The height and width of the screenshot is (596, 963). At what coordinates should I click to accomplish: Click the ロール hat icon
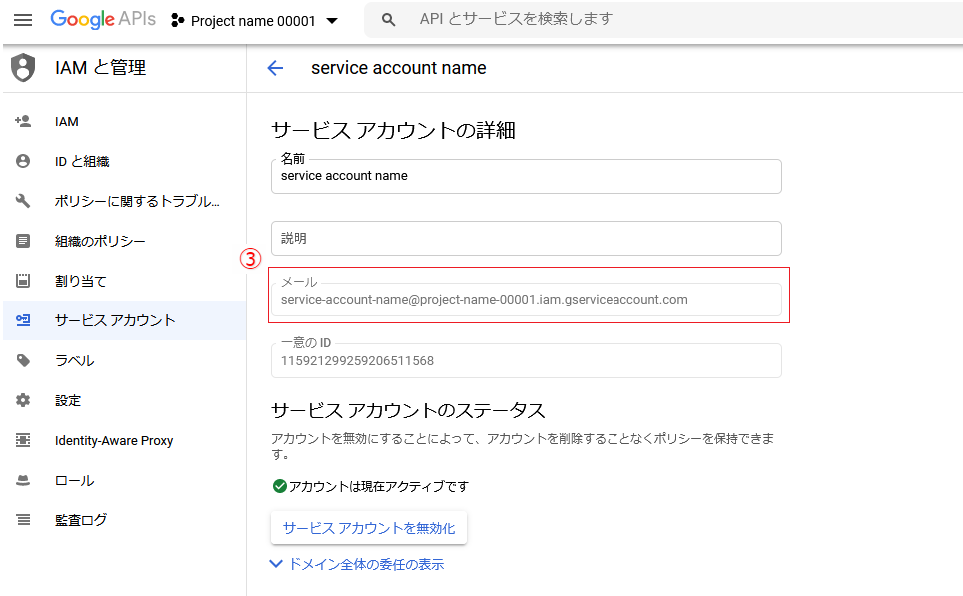click(x=23, y=480)
